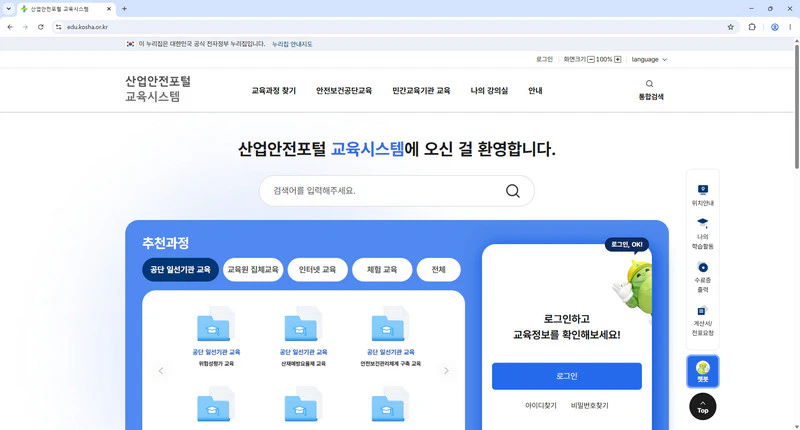Open the browser profile icon

pos(774,27)
